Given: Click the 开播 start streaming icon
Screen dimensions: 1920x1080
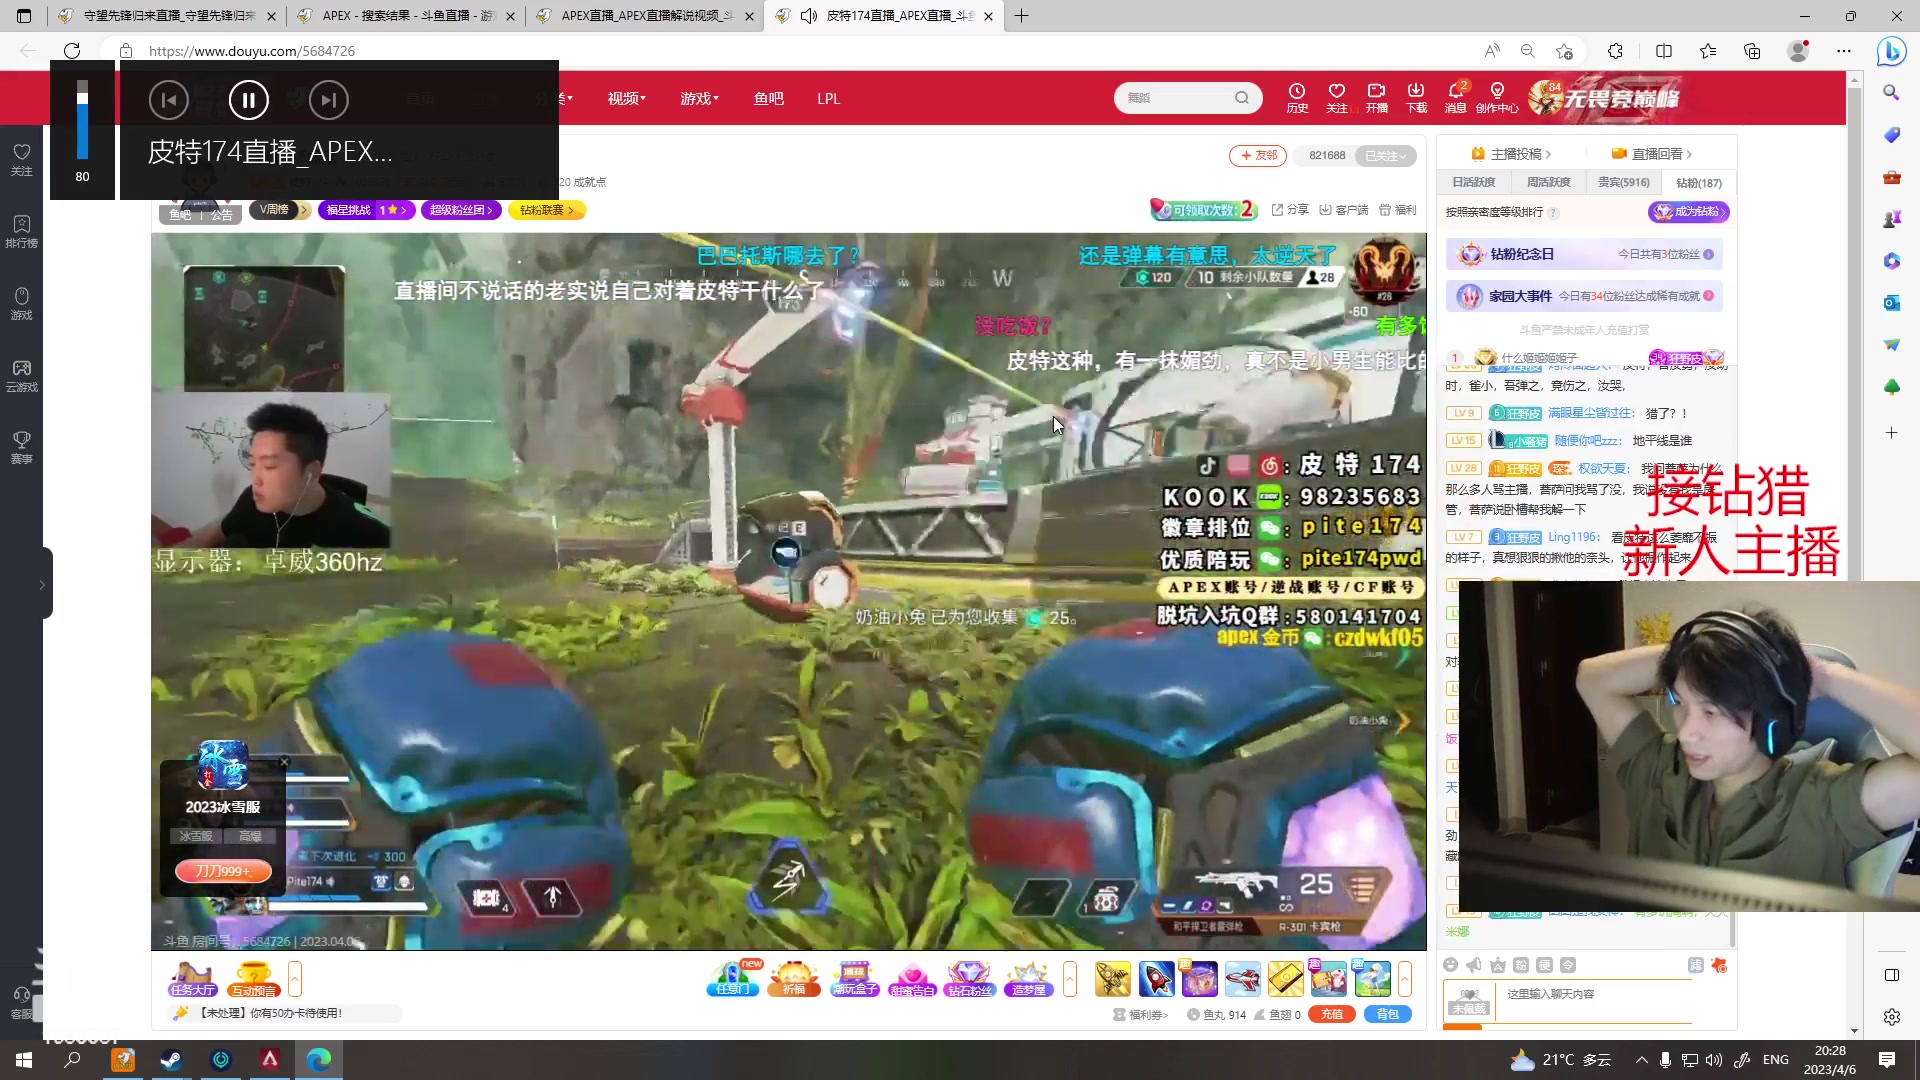Looking at the screenshot, I should click(1377, 98).
